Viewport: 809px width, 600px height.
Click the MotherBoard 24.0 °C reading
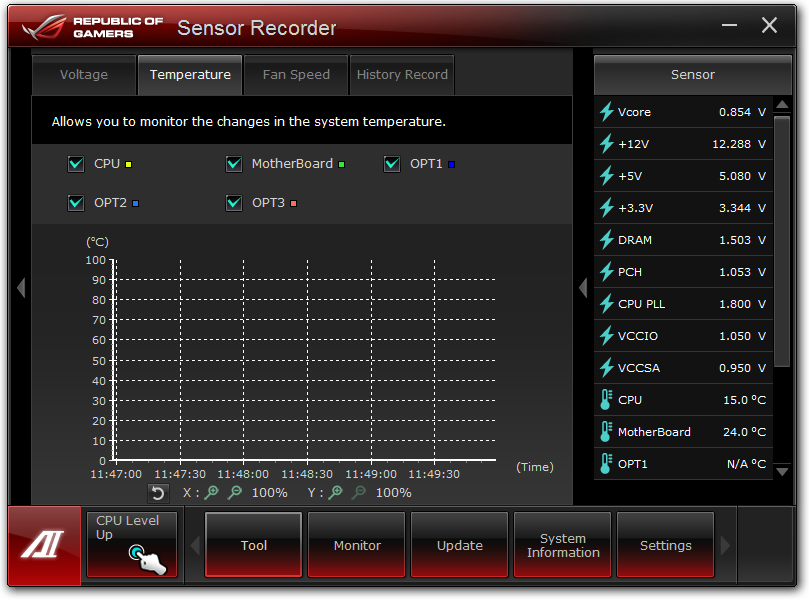744,432
